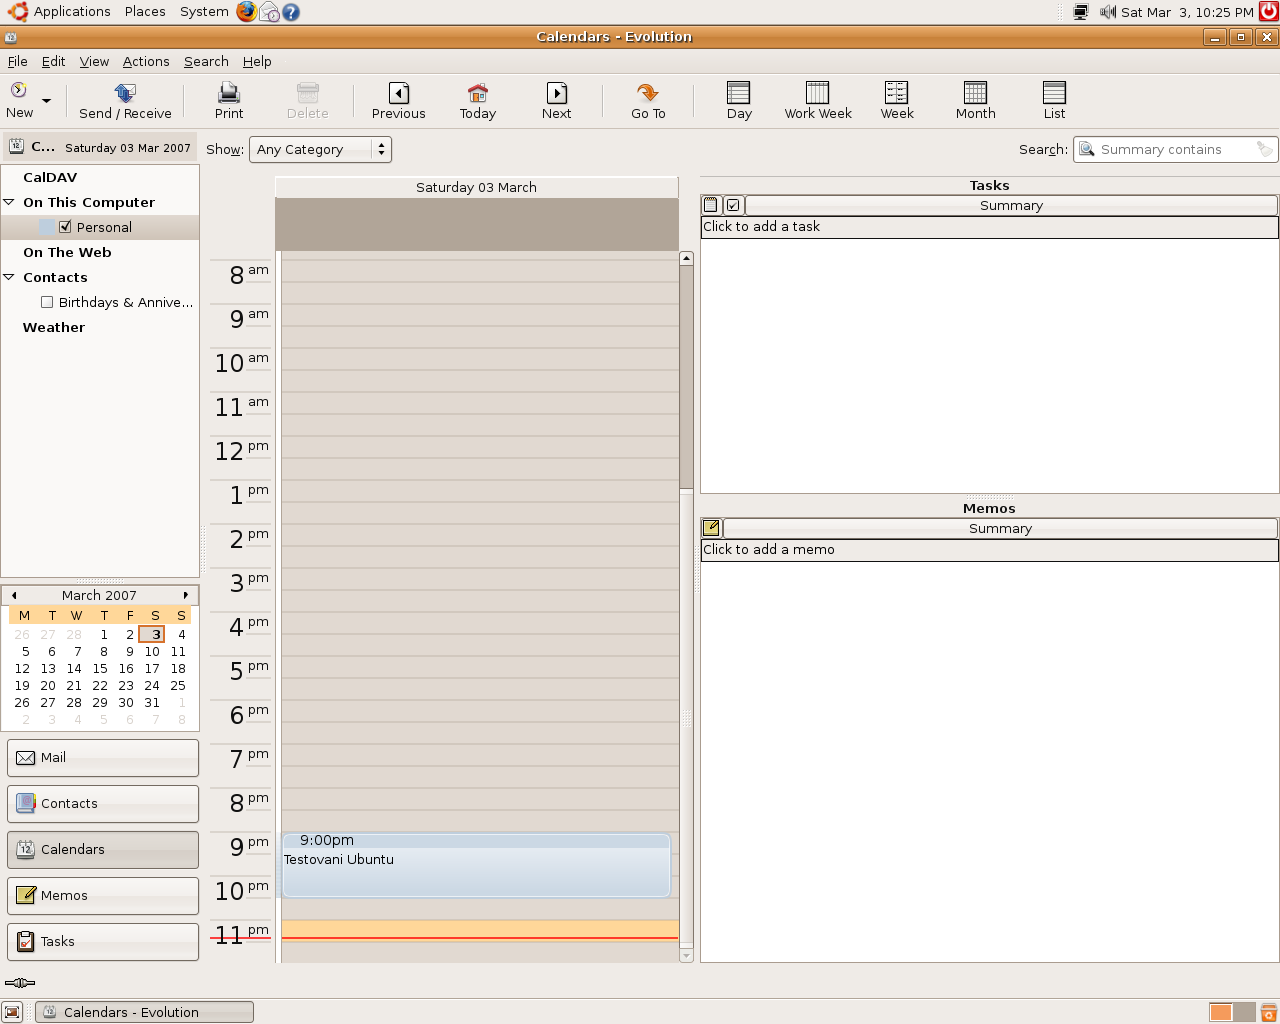
Task: Switch to the Memos component
Action: 103,896
